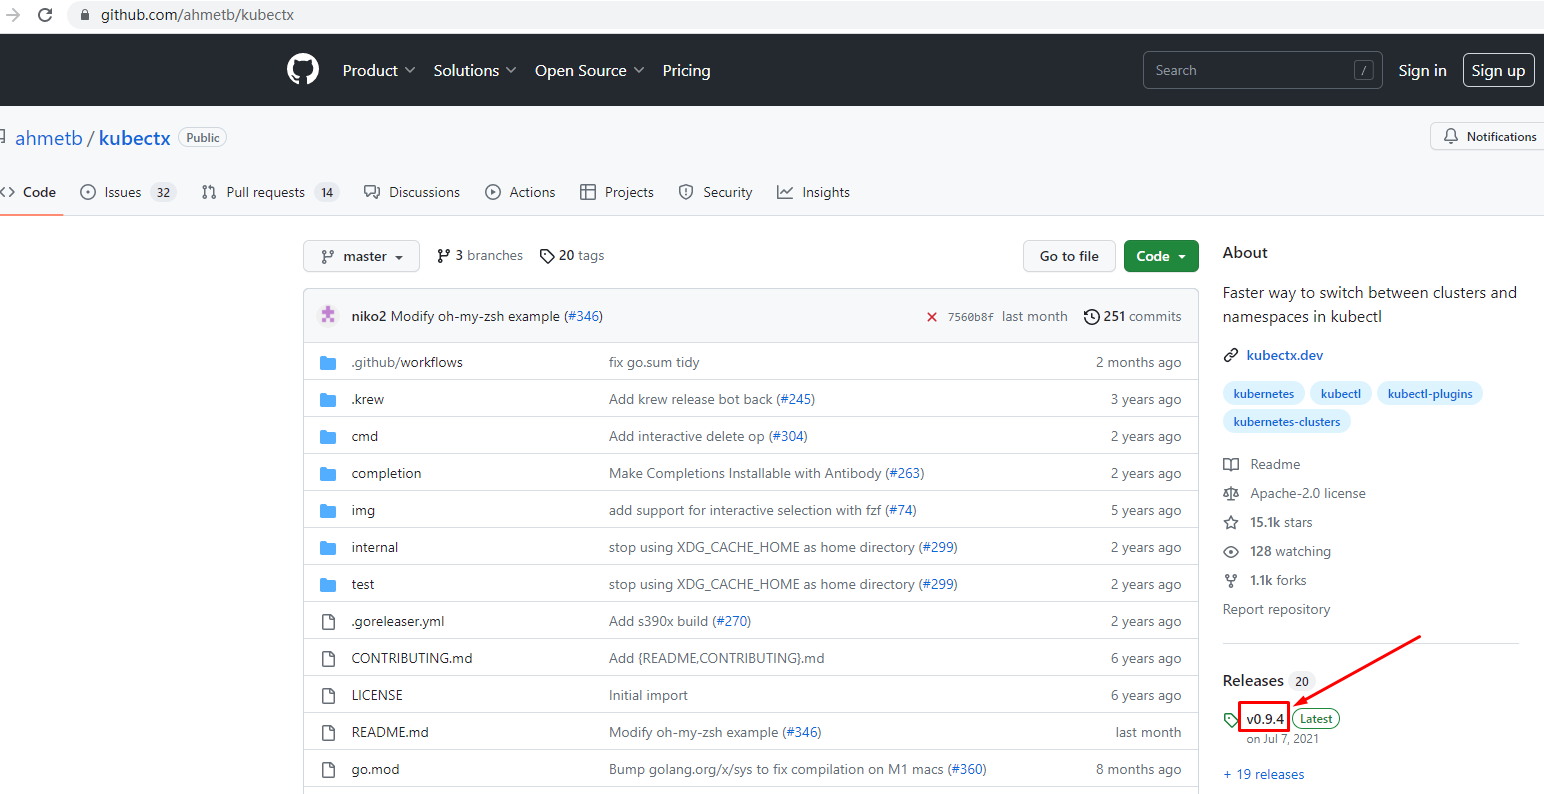This screenshot has height=794, width=1544.
Task: Open commit hash 7560b8f
Action: tap(970, 317)
